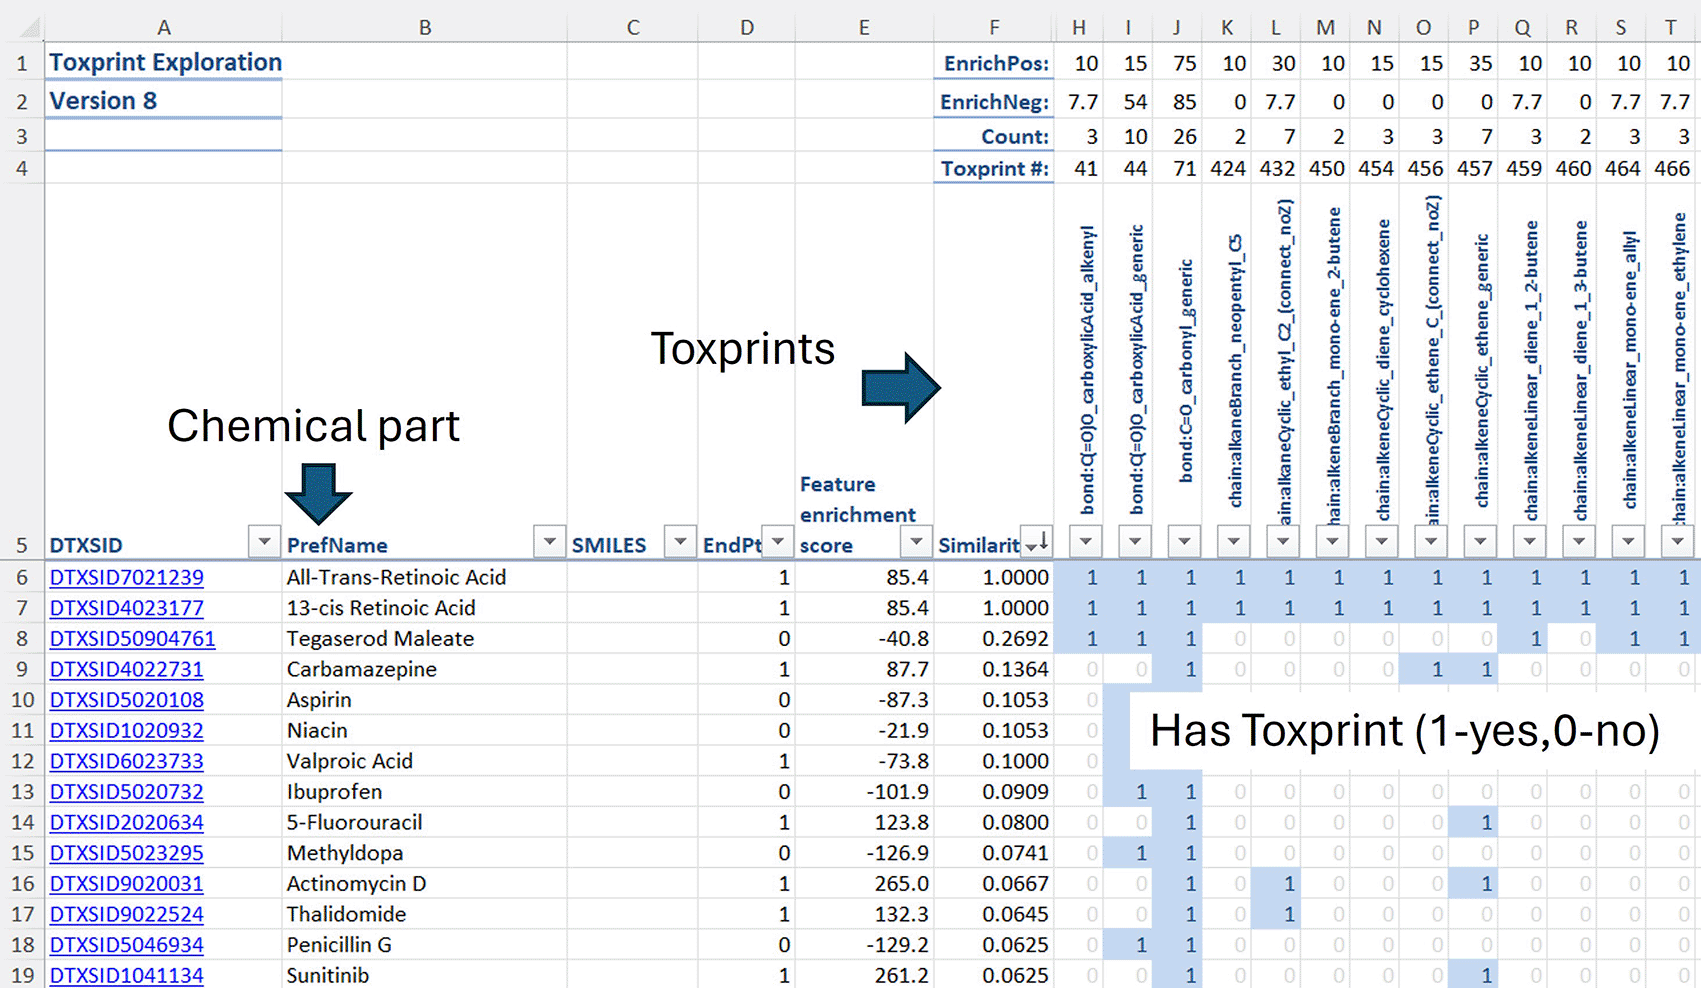Select the 'Sunitinib' cell
Viewport: 1701px width, 988px height.
click(x=425, y=975)
